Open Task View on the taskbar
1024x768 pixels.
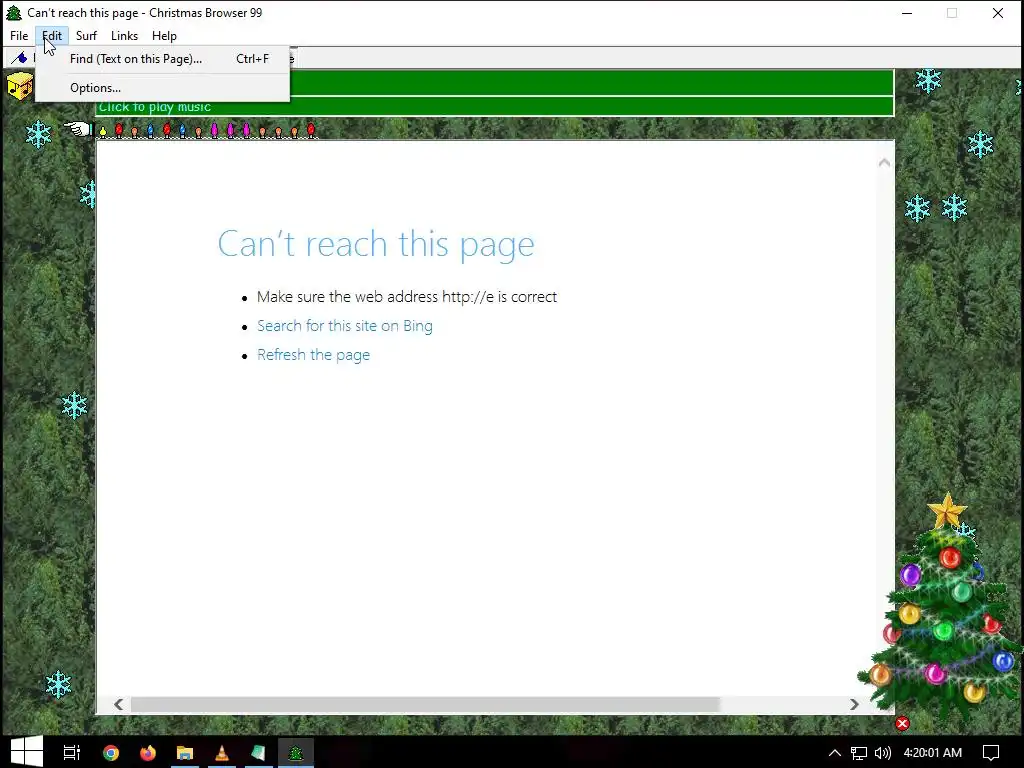71,752
